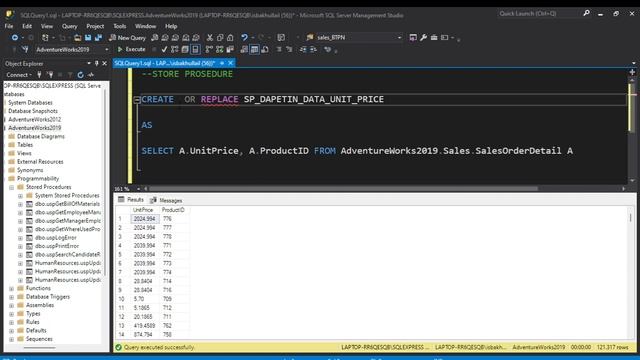Expand the Functions folder
This screenshot has width=640, height=360.
[11, 289]
